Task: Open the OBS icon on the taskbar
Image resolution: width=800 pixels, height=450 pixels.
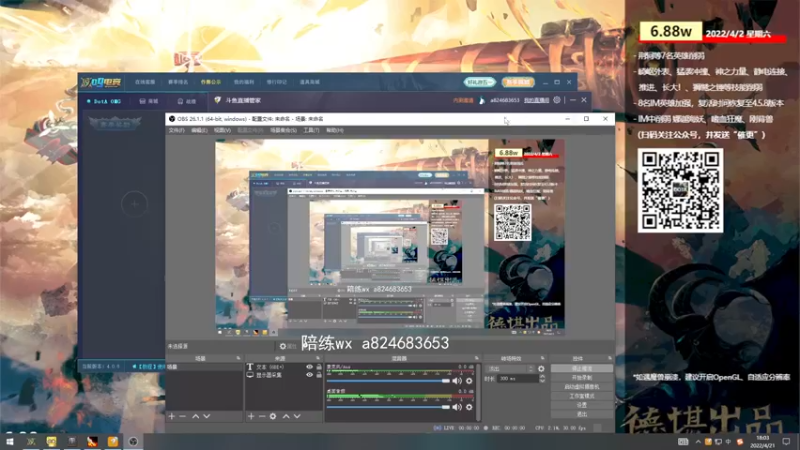Action: pos(133,441)
